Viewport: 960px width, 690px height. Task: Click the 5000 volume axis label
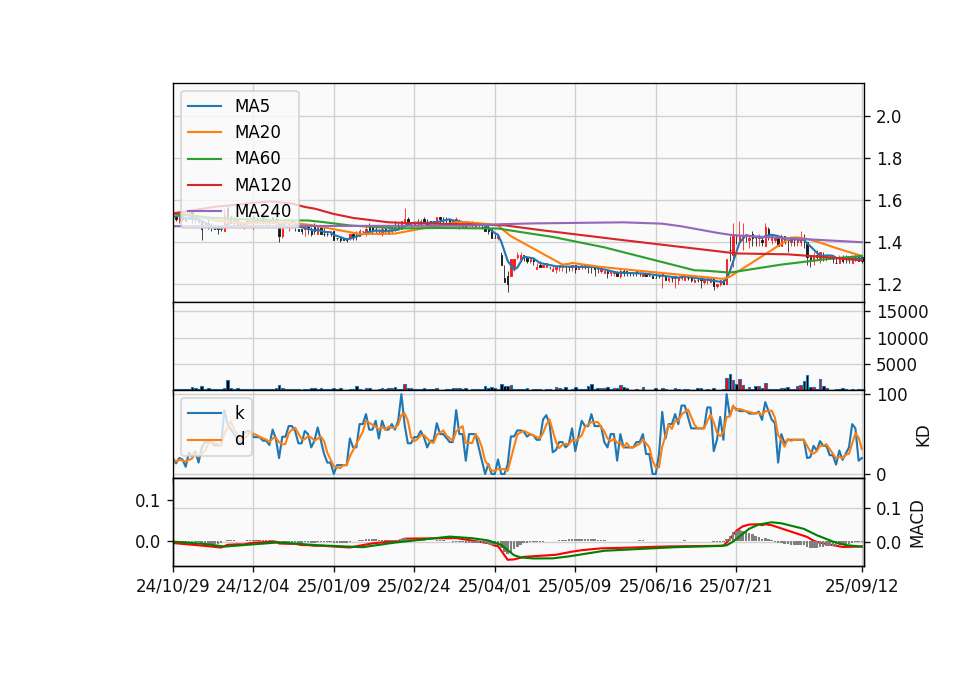pyautogui.click(x=897, y=365)
